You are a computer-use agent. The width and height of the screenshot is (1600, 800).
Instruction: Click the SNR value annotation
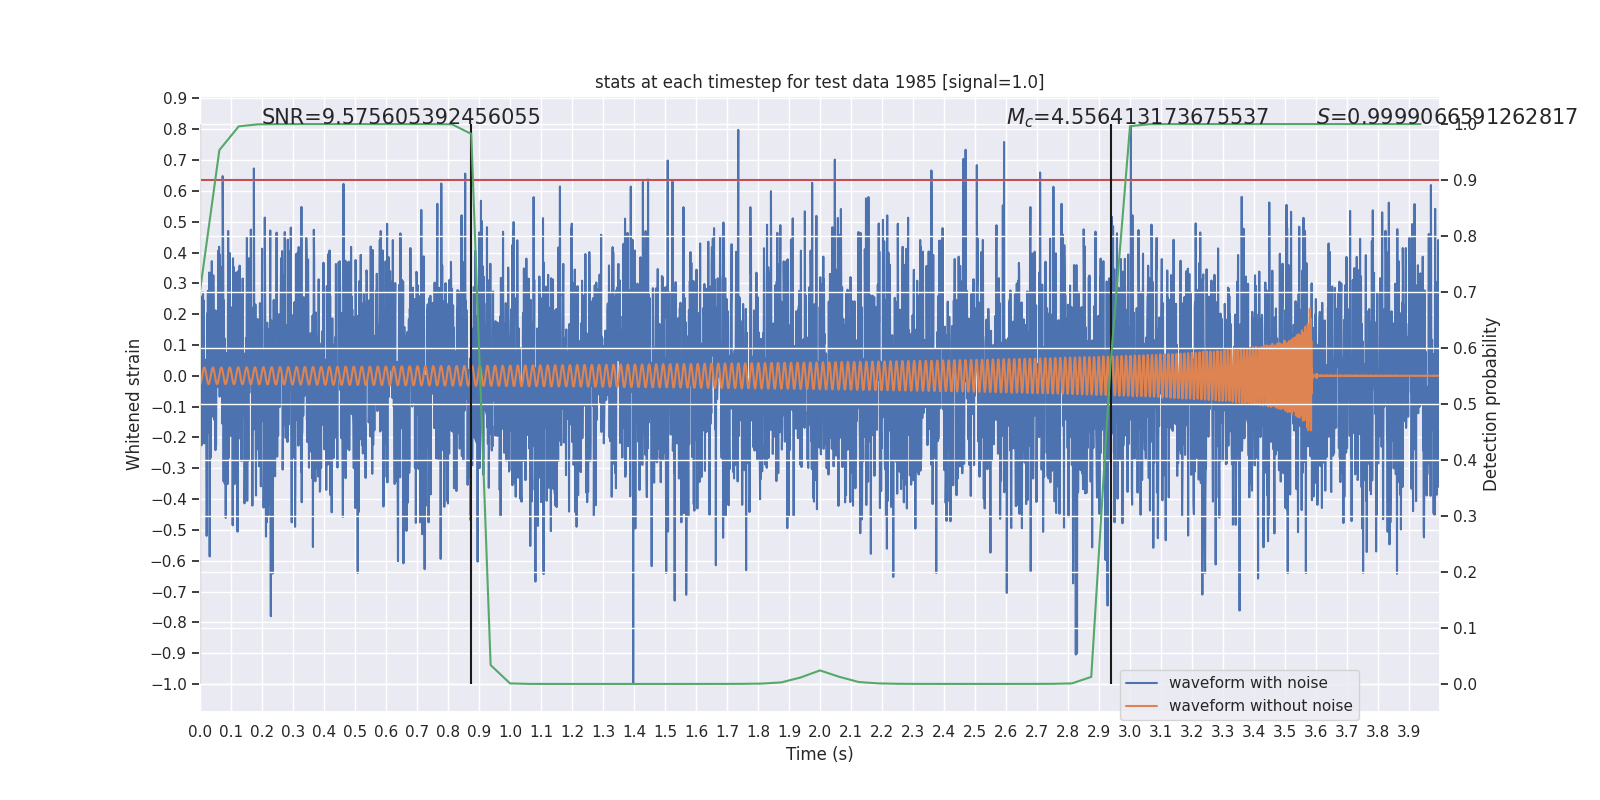tap(401, 117)
